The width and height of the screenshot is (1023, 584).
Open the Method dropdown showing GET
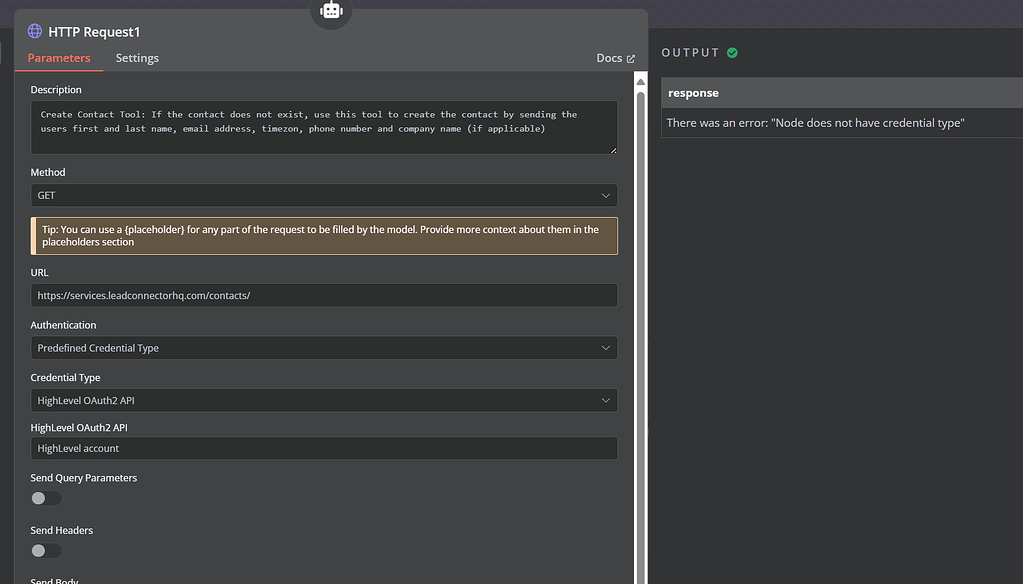323,195
